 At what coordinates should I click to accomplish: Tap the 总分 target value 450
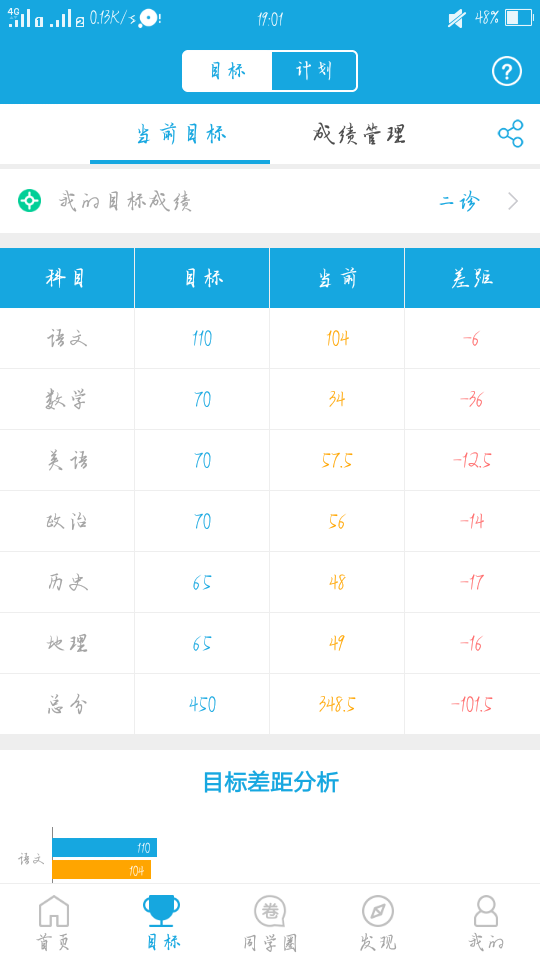click(202, 704)
